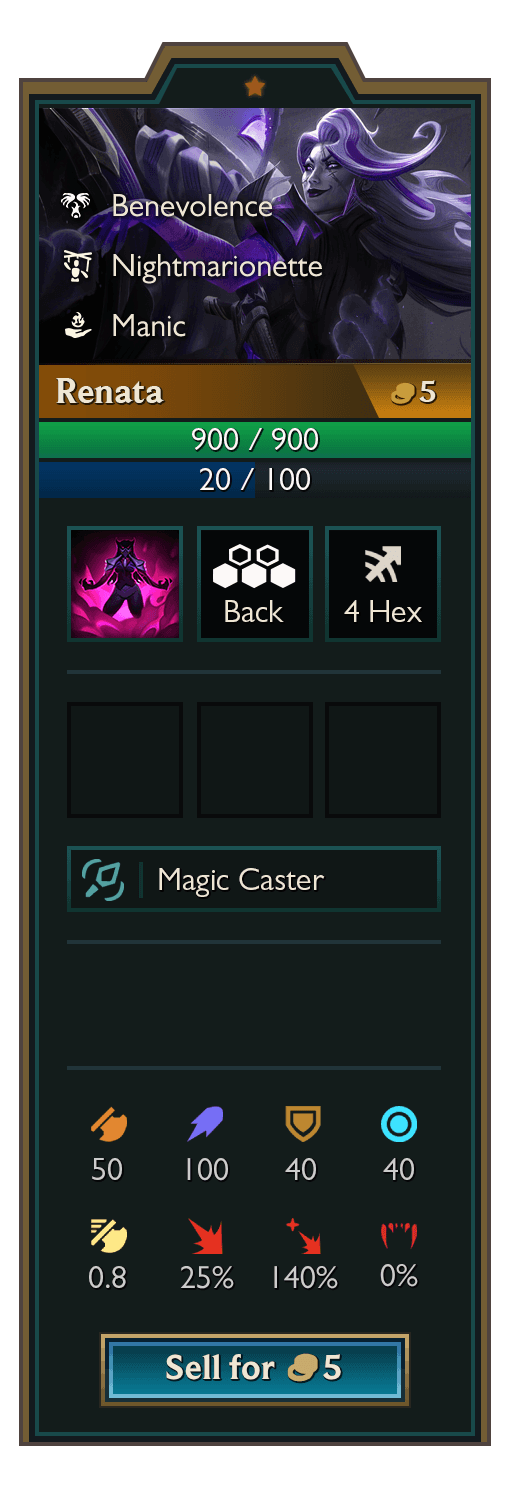The width and height of the screenshot is (510, 1500).
Task: Click the green 900 / 900 health bar
Action: 255,440
